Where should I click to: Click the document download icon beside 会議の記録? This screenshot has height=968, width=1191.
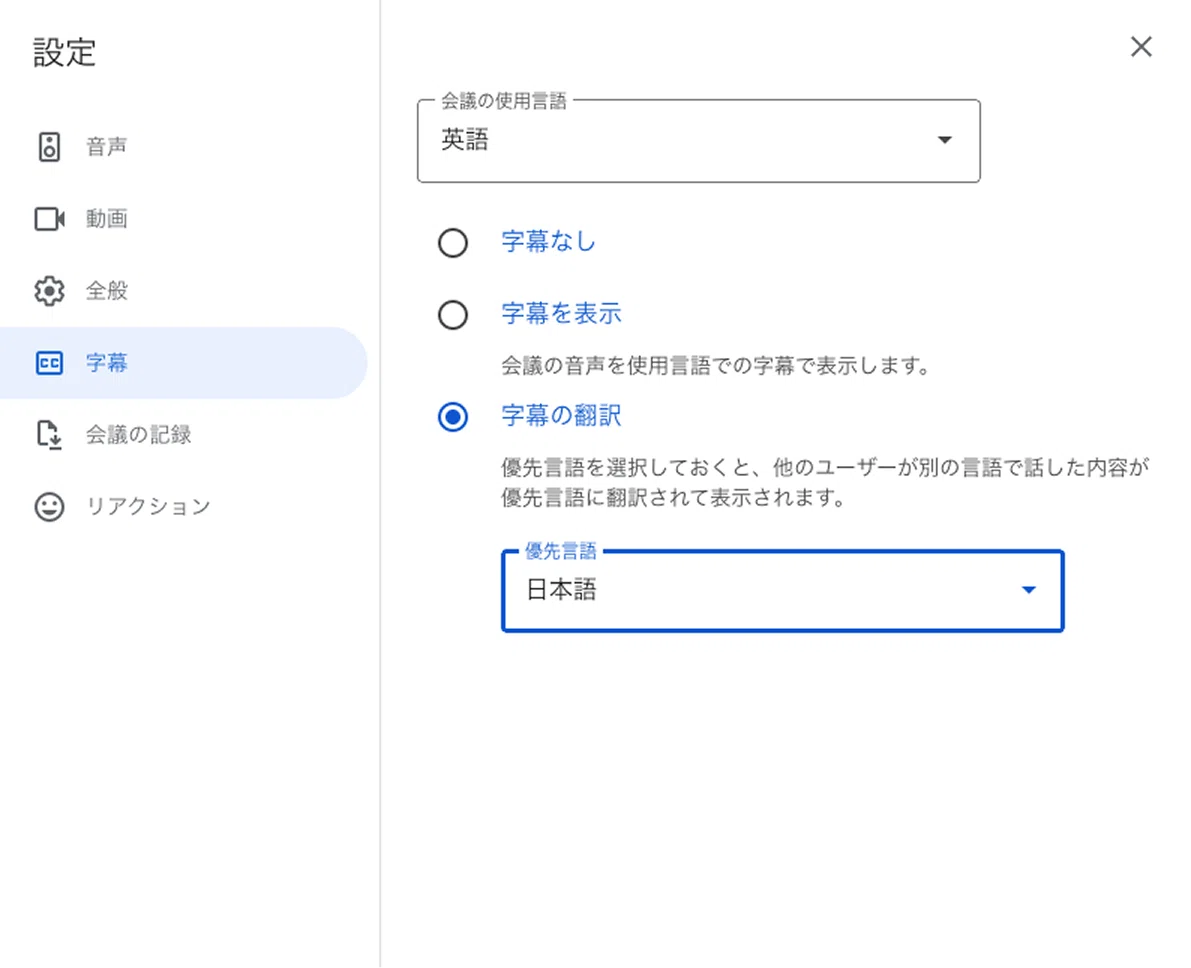tap(49, 435)
